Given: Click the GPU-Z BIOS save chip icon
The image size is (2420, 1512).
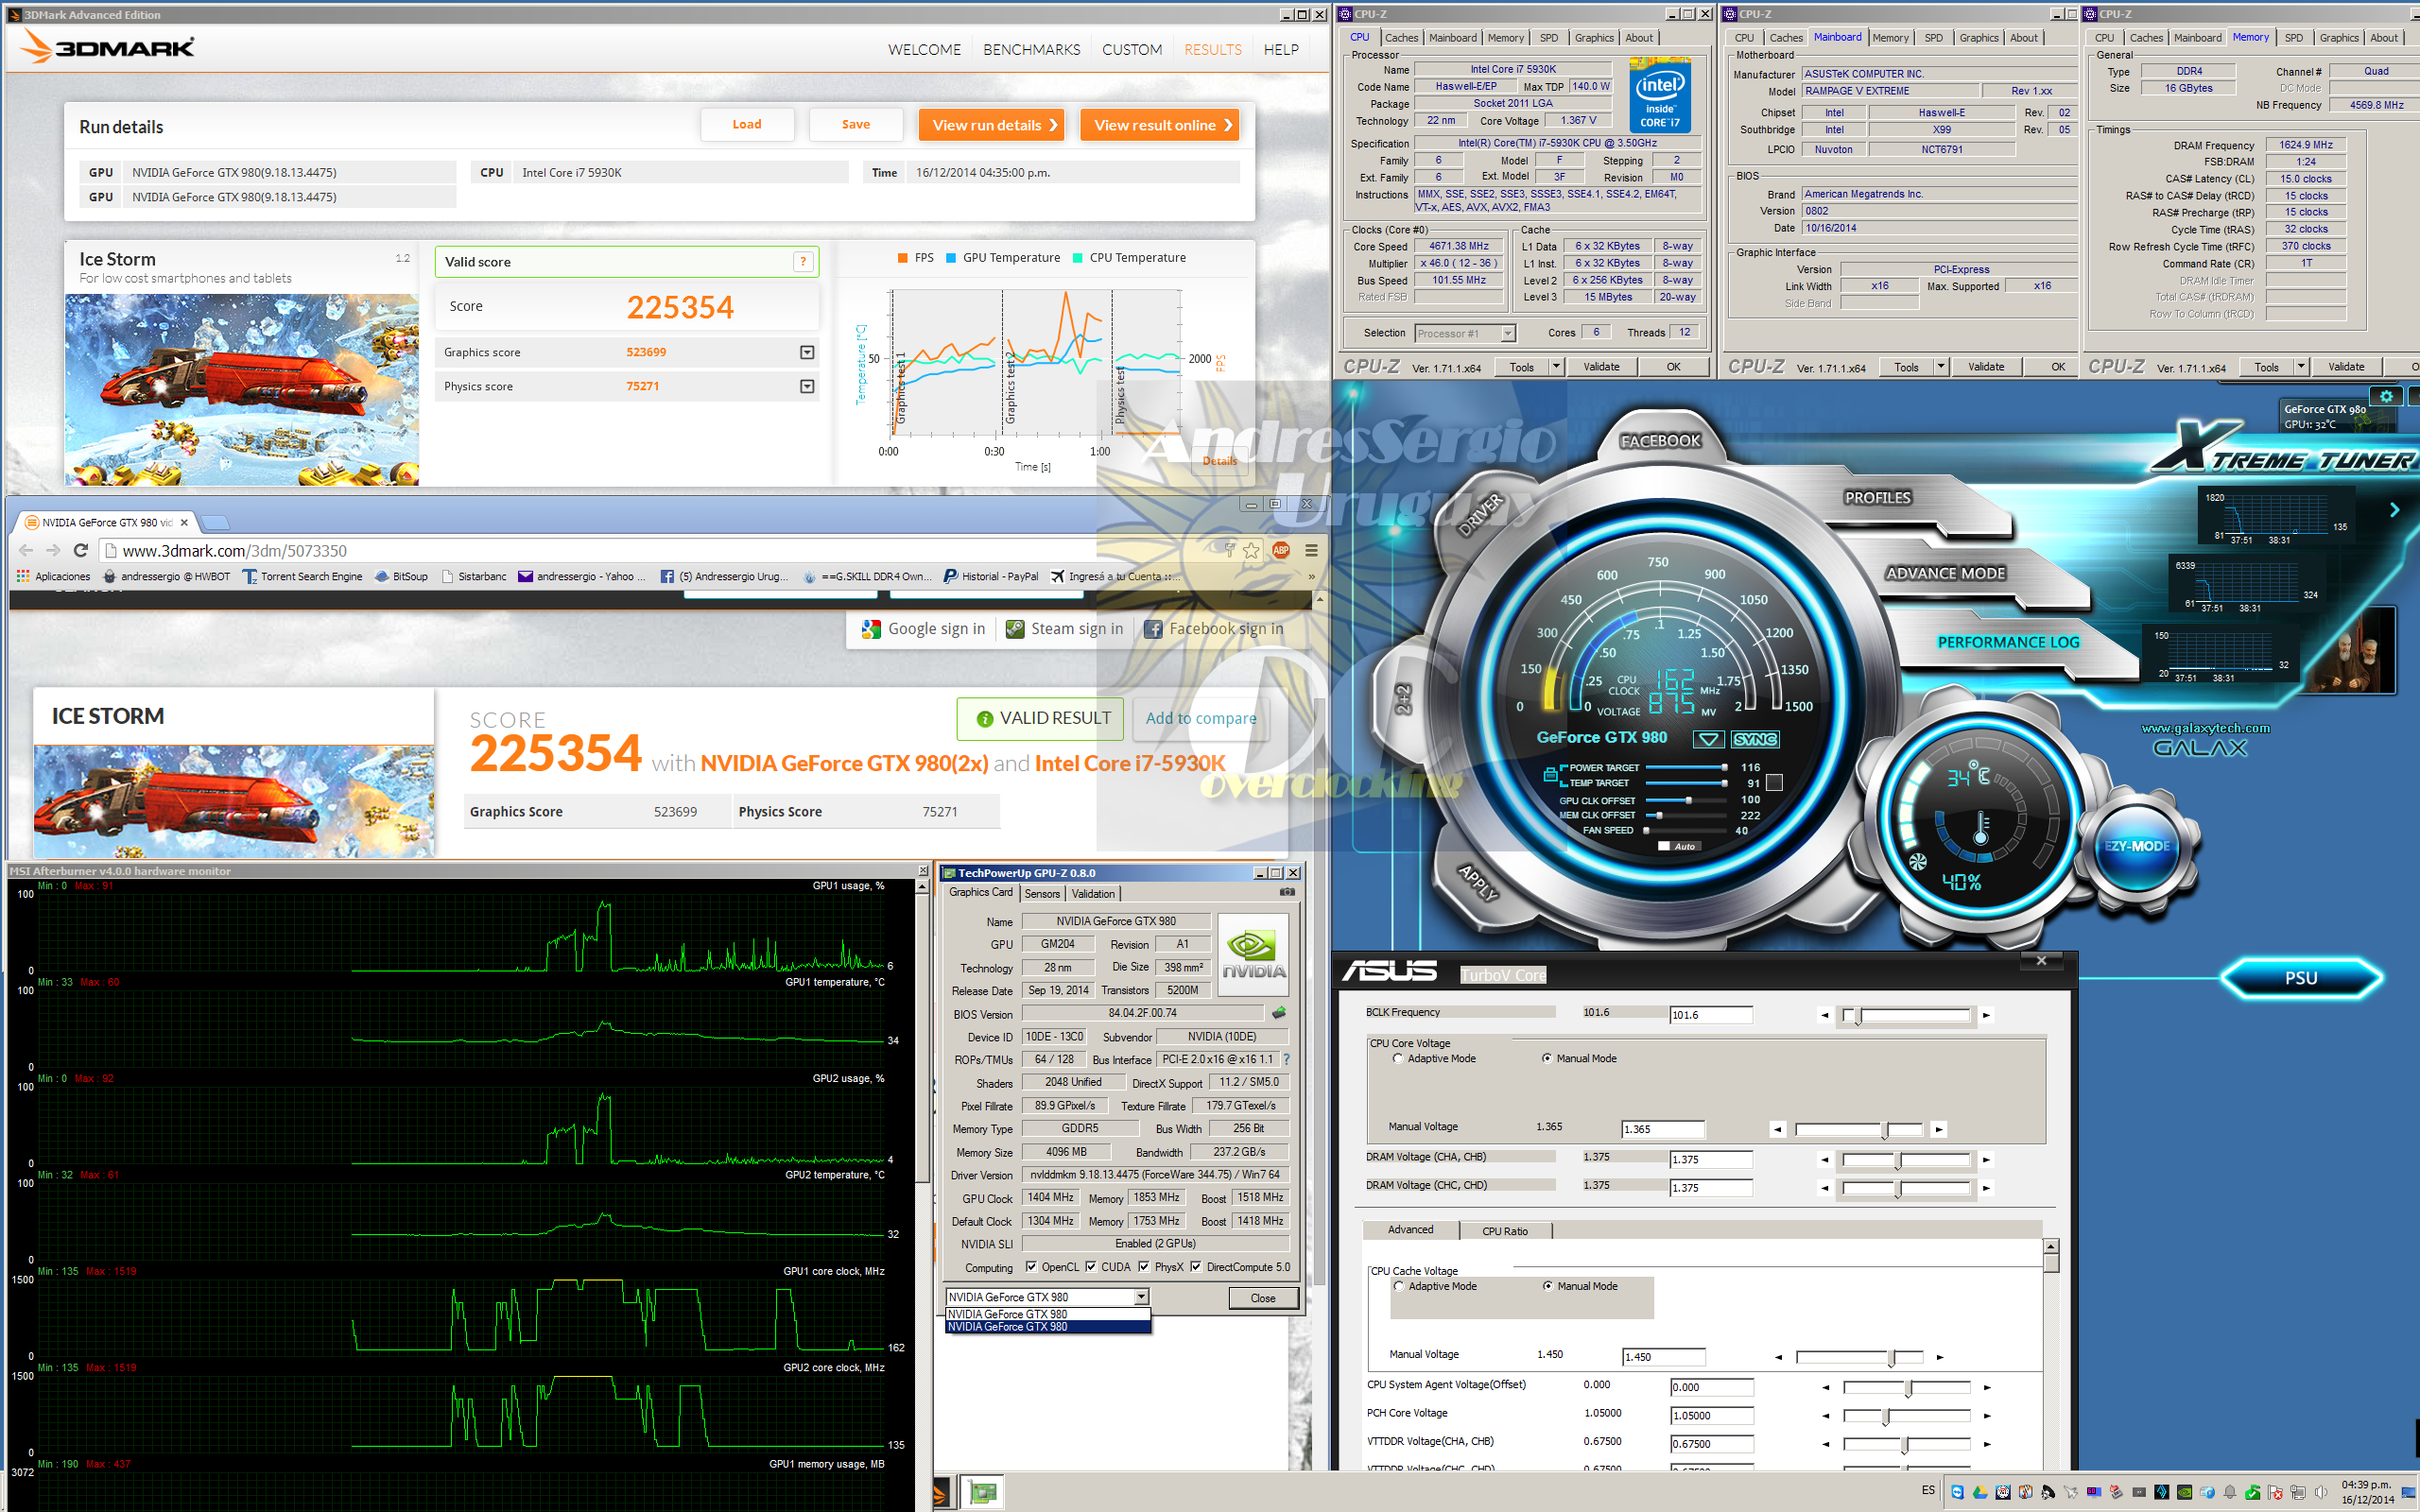Looking at the screenshot, I should point(1278,1013).
